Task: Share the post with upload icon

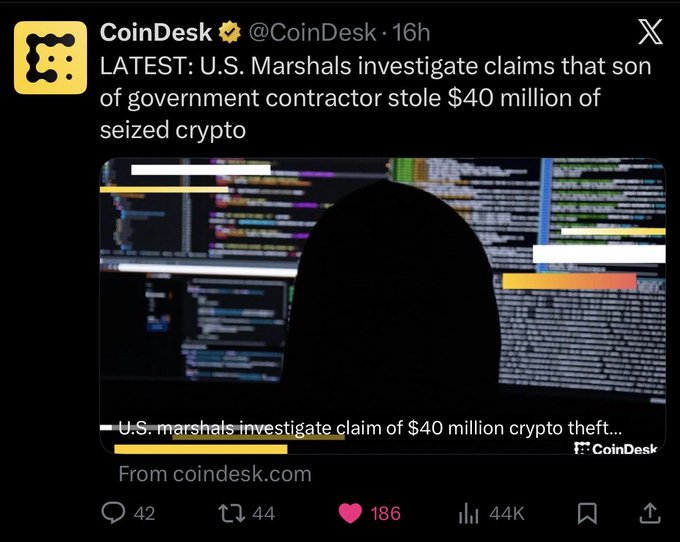Action: 650,513
